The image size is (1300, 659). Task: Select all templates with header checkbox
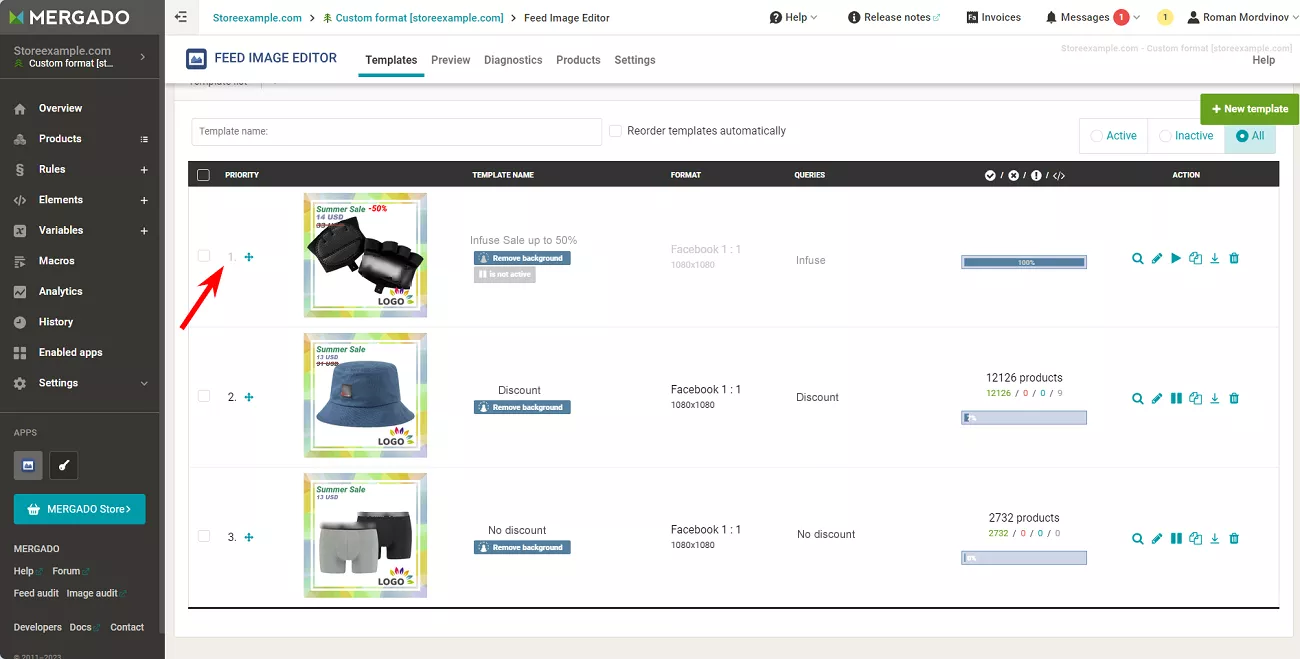click(x=204, y=175)
